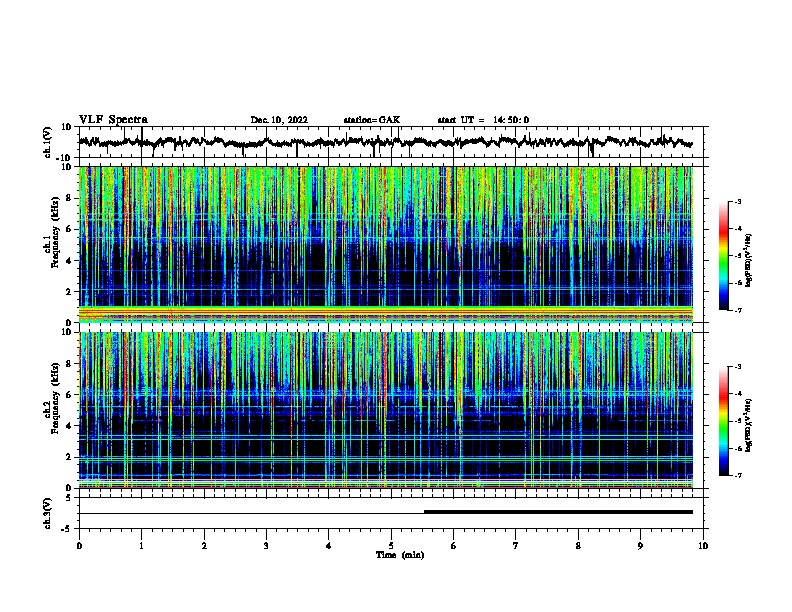Click the "VLF Spectra" plot title
The width and height of the screenshot is (792, 612).
click(x=113, y=120)
